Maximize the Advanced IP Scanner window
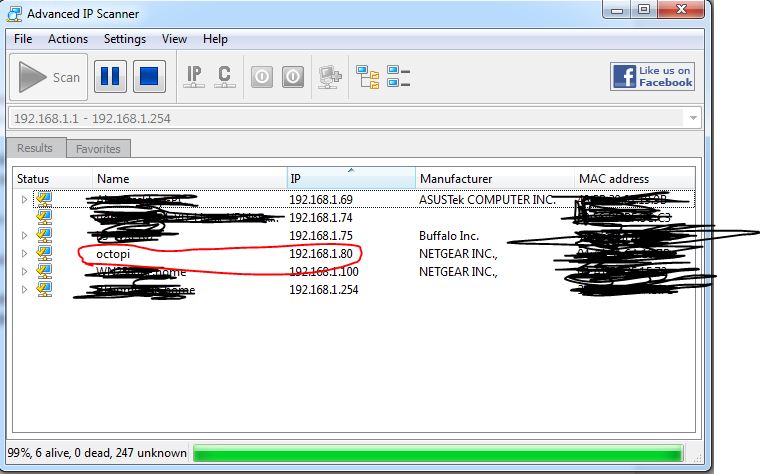Viewport: 760px width, 474px height. (x=644, y=9)
